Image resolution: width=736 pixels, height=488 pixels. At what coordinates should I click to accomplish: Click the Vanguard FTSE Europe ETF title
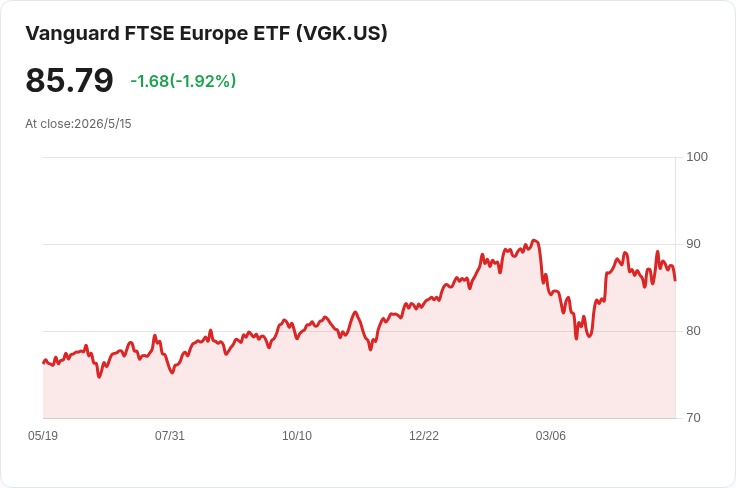(x=207, y=33)
